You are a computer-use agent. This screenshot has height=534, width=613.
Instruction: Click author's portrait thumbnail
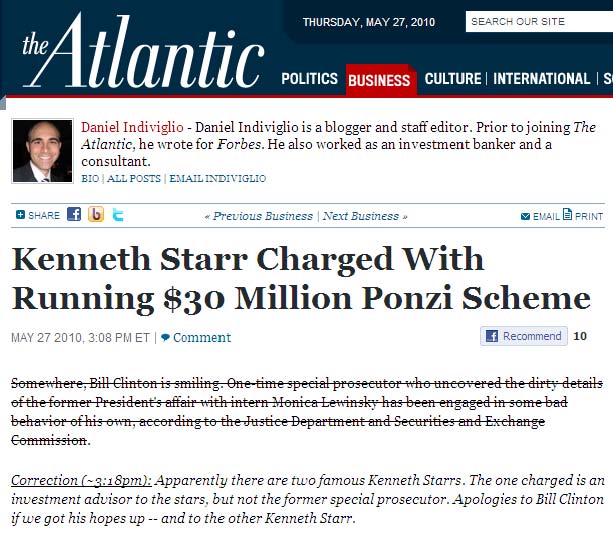click(43, 151)
